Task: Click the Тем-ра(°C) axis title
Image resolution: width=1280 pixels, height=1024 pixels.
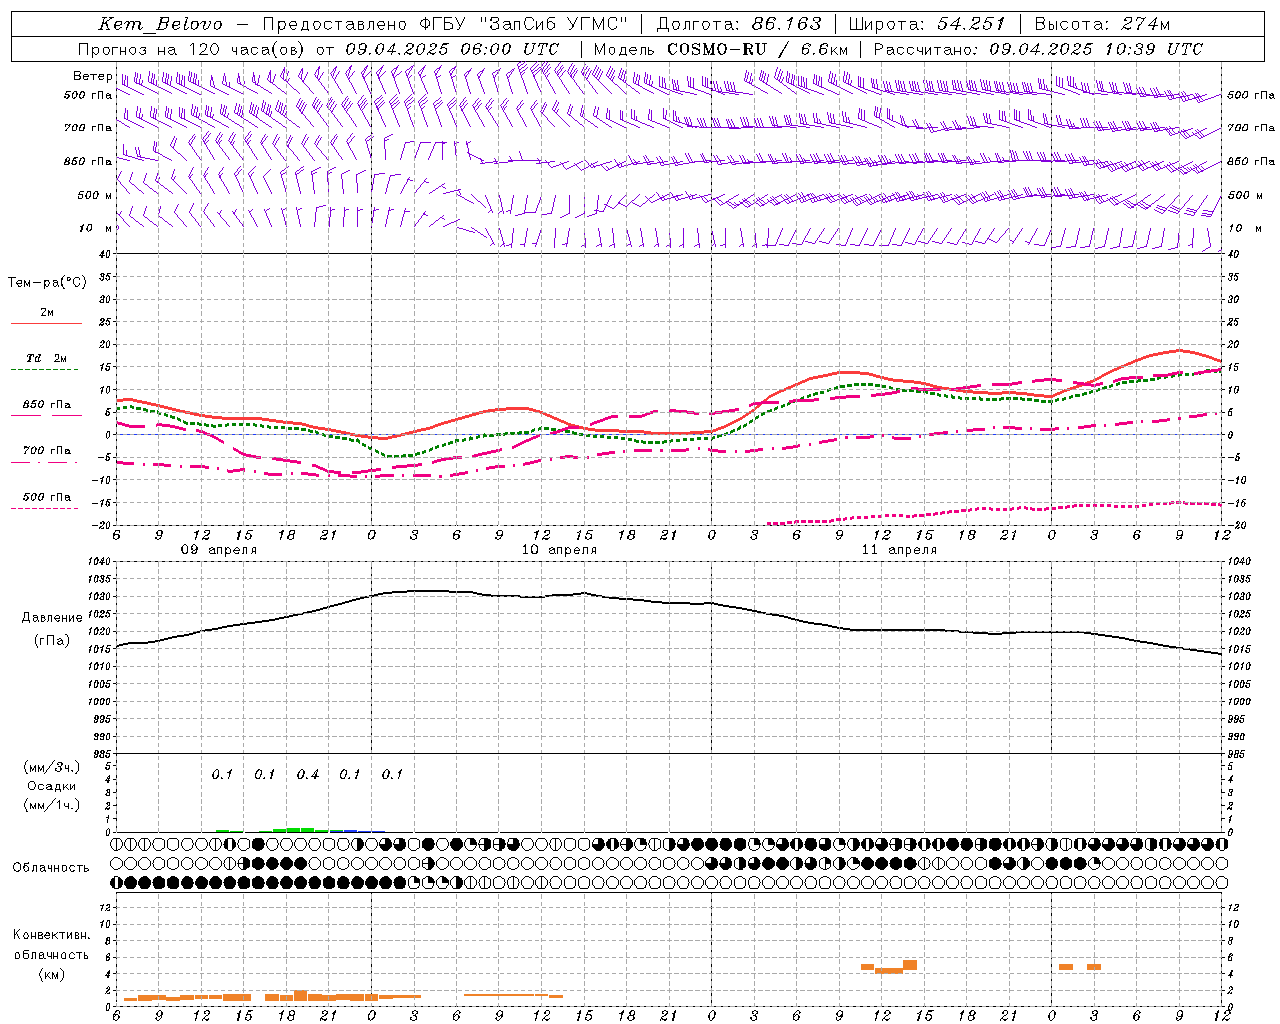Action: click(x=47, y=283)
